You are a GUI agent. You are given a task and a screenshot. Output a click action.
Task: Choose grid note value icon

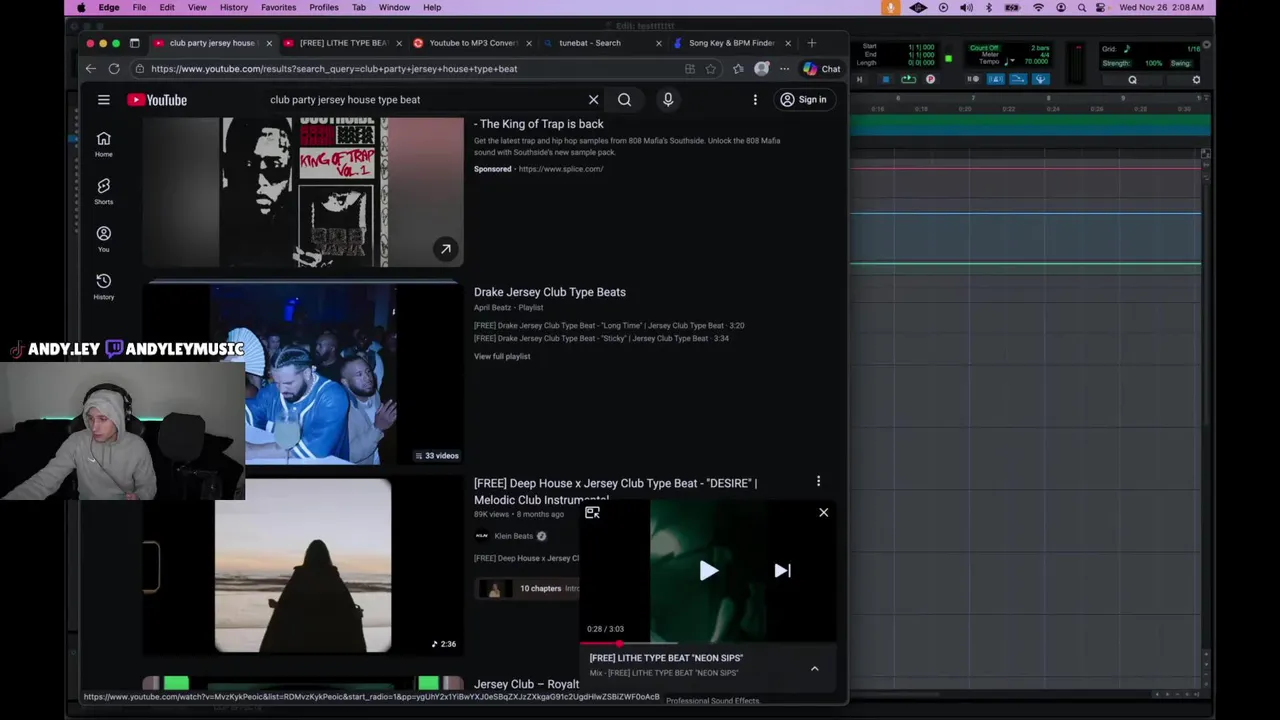pyautogui.click(x=1127, y=48)
